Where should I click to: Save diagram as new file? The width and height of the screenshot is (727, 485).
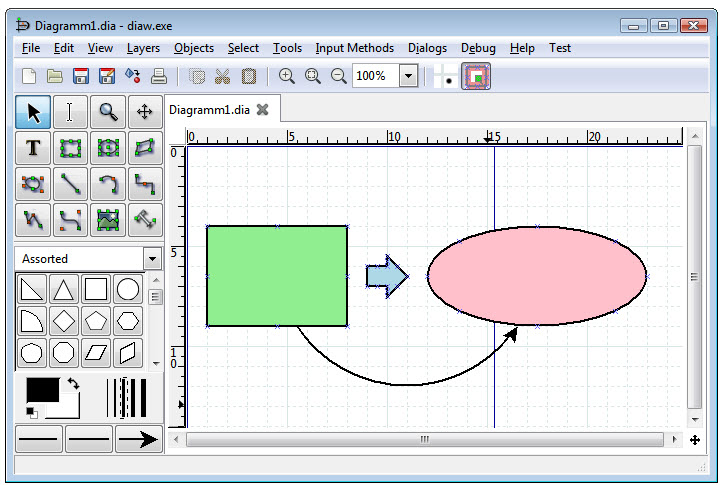tap(107, 76)
